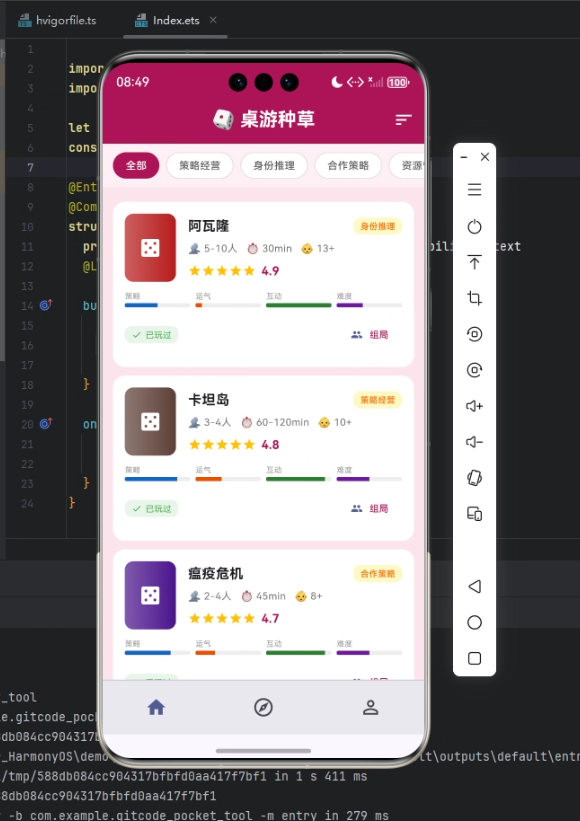Screen dimensions: 580x821
Task: Rotate emulator screen clockwise
Action: (474, 370)
